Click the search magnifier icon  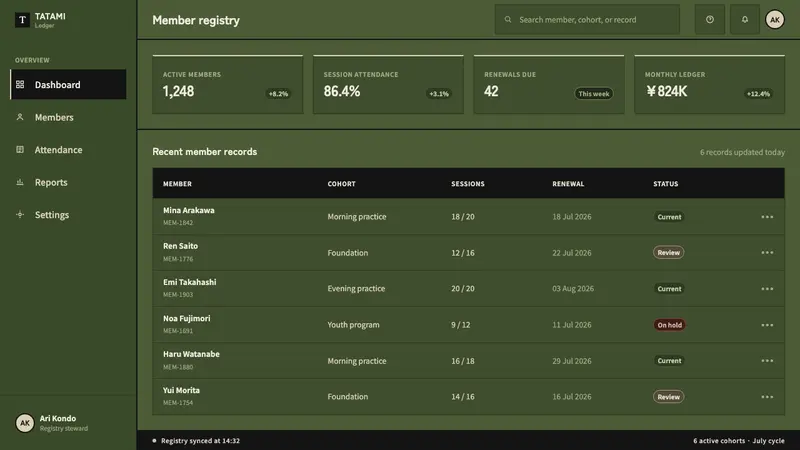(x=508, y=19)
